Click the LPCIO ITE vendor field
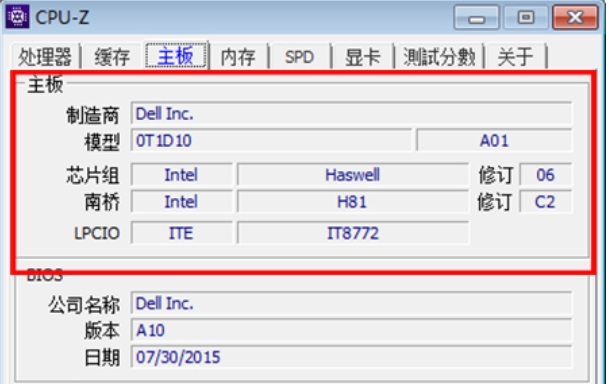The height and width of the screenshot is (384, 609). (x=181, y=233)
